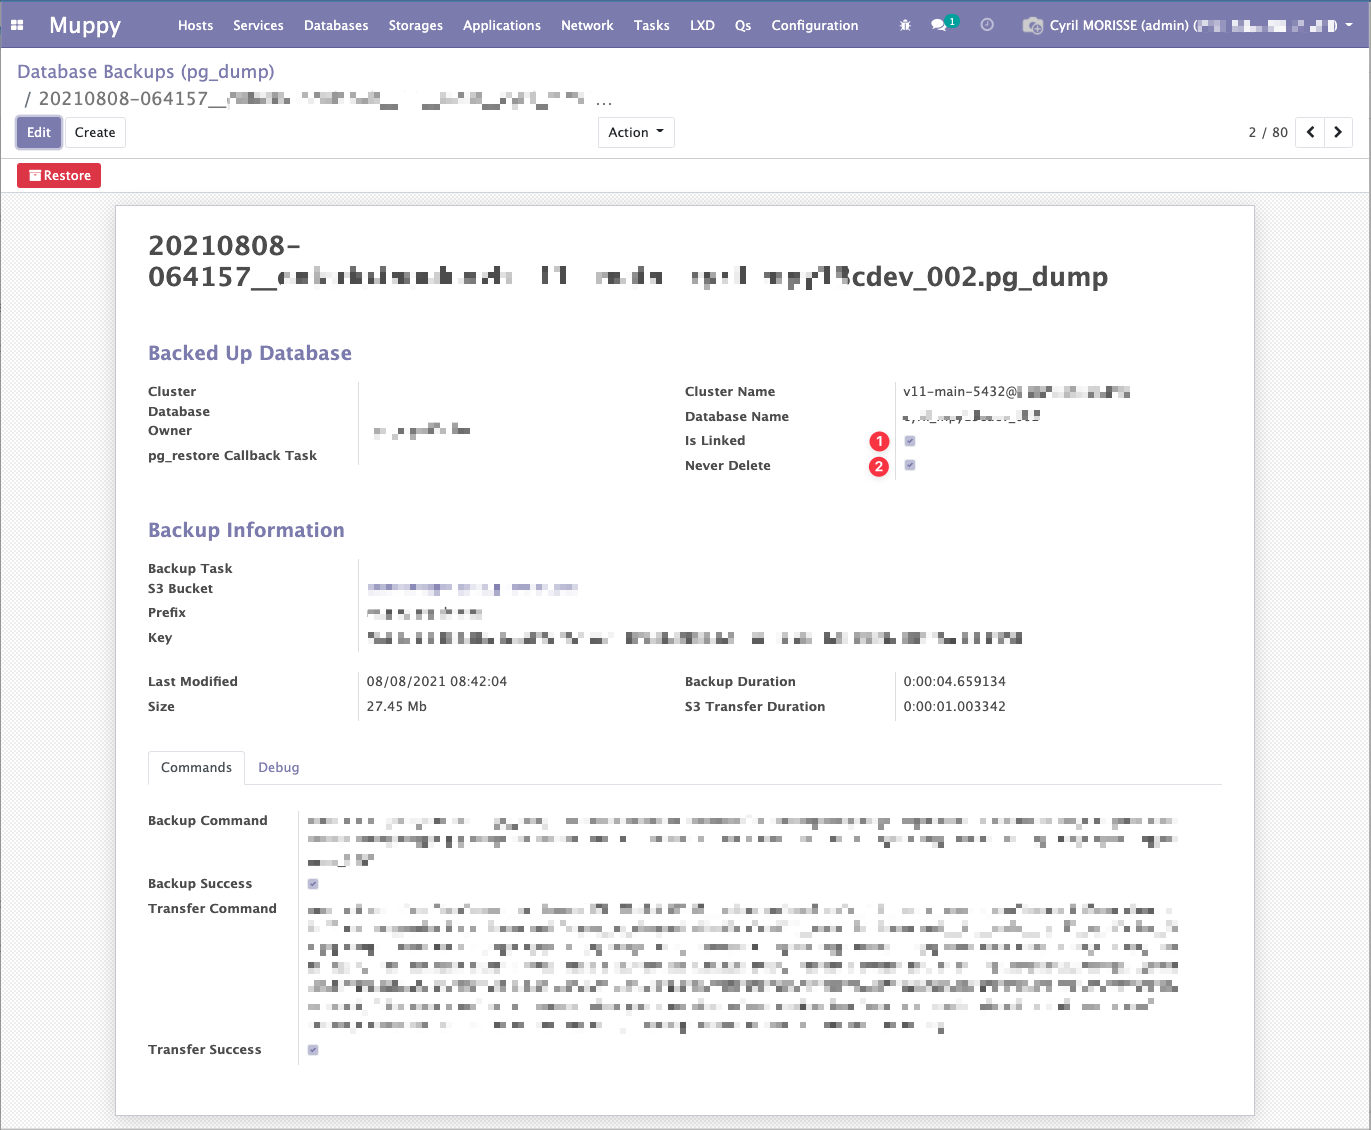The width and height of the screenshot is (1371, 1130).
Task: Open Database Backups (pg_dump) breadcrumb link
Action: coord(146,72)
